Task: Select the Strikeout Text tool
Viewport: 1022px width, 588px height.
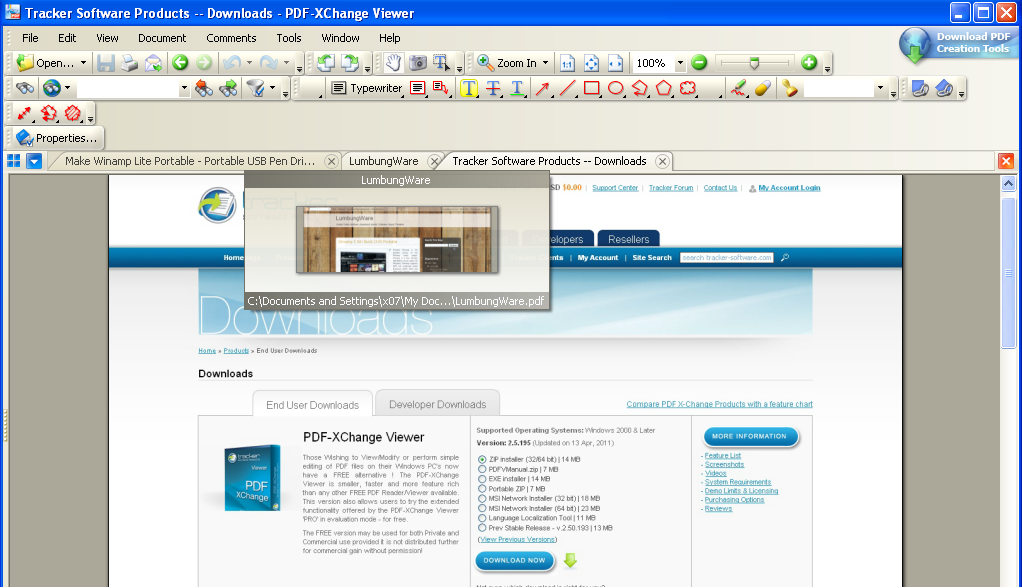Action: [x=494, y=87]
